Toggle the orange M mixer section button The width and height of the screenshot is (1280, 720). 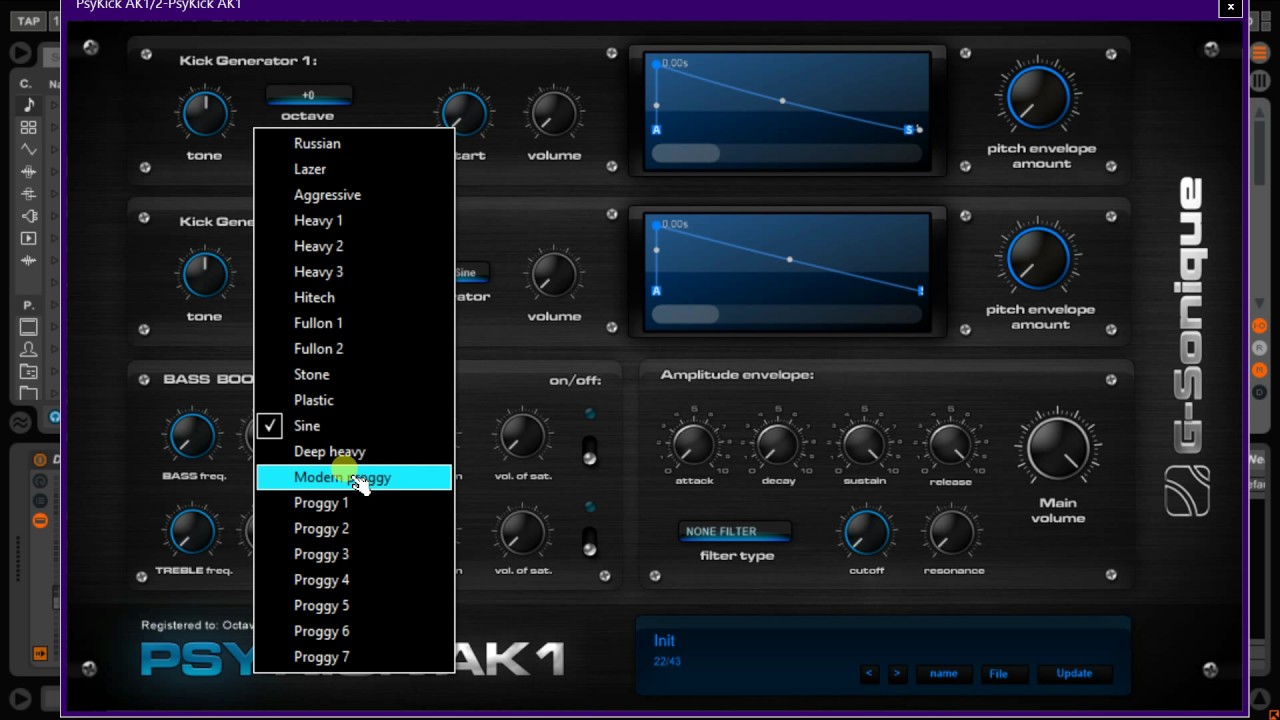click(1260, 370)
